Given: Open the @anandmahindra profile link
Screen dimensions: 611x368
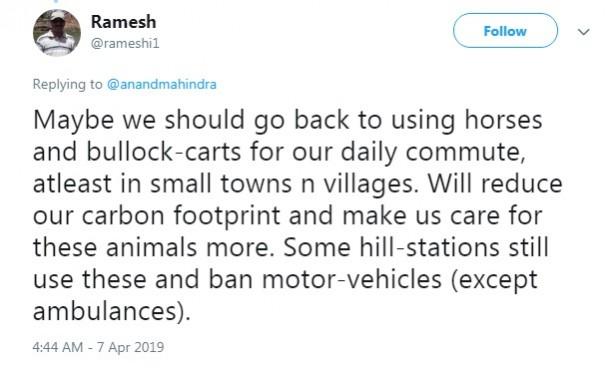Looking at the screenshot, I should pyautogui.click(x=161, y=84).
